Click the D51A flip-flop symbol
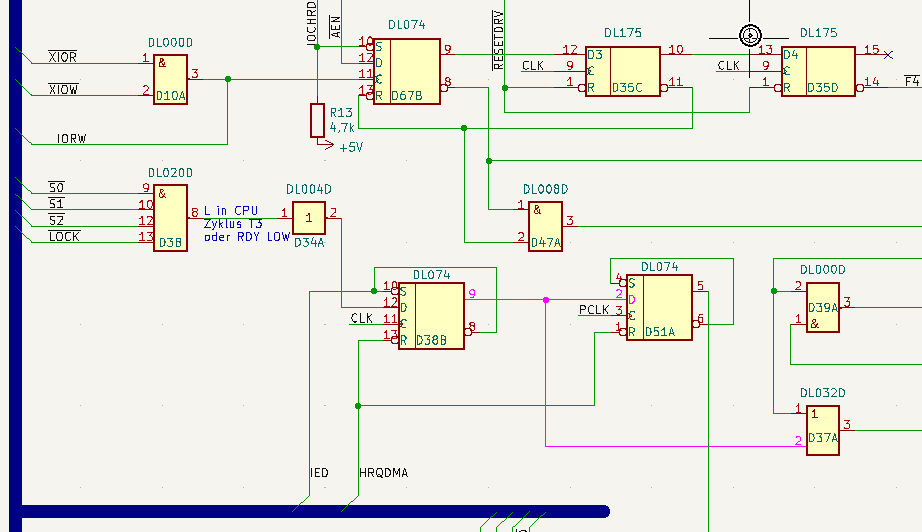The height and width of the screenshot is (532, 922). (659, 307)
